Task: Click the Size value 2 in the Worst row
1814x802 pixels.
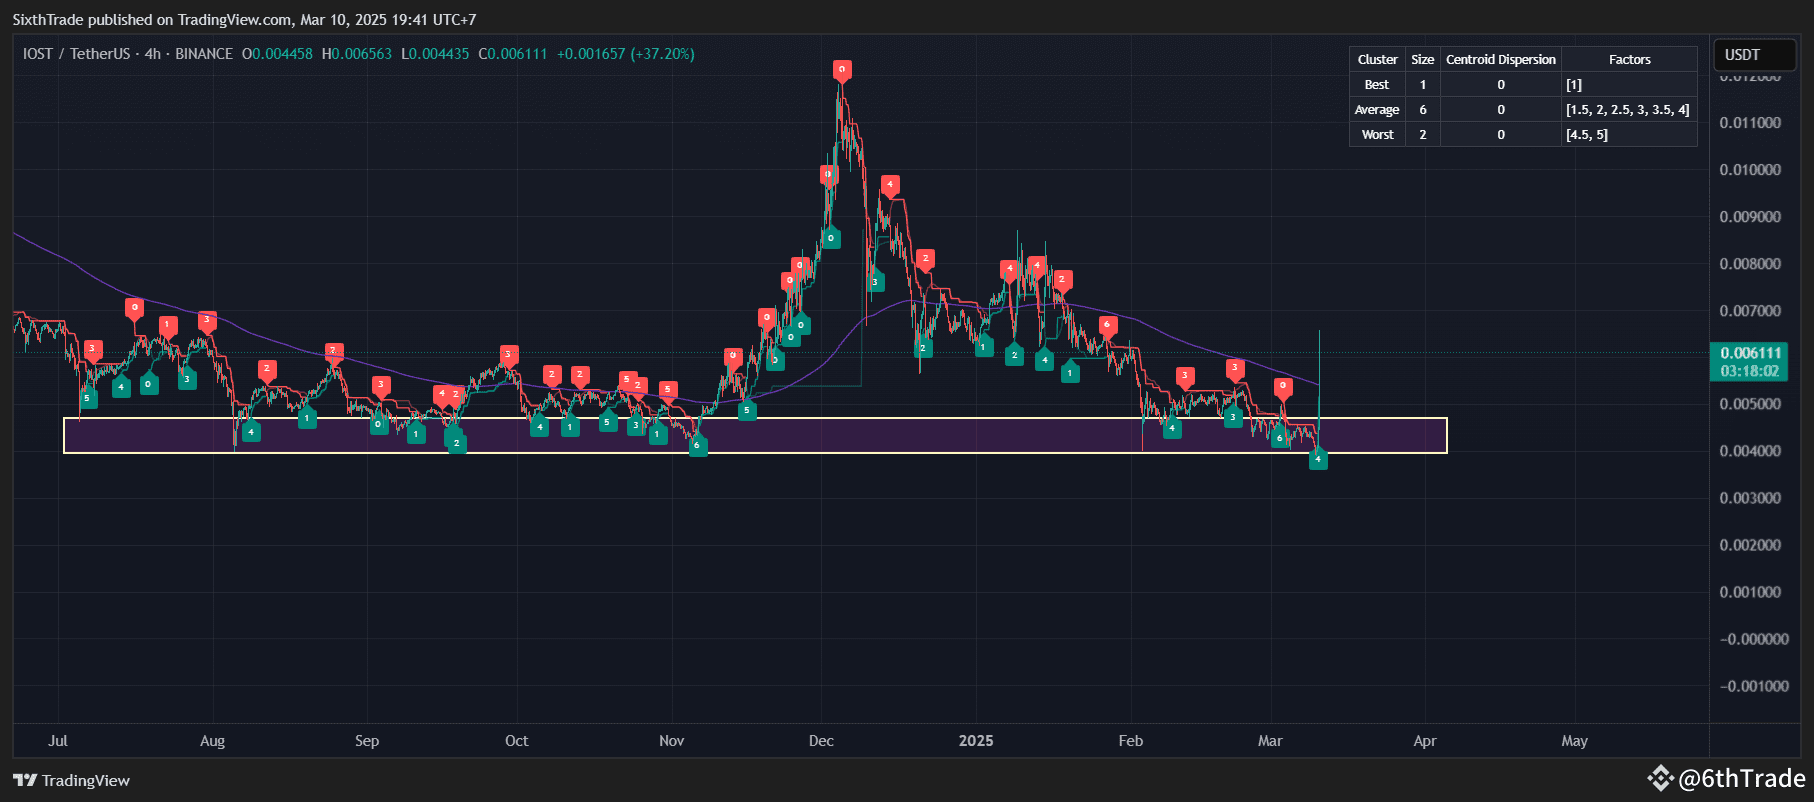Action: pos(1423,135)
